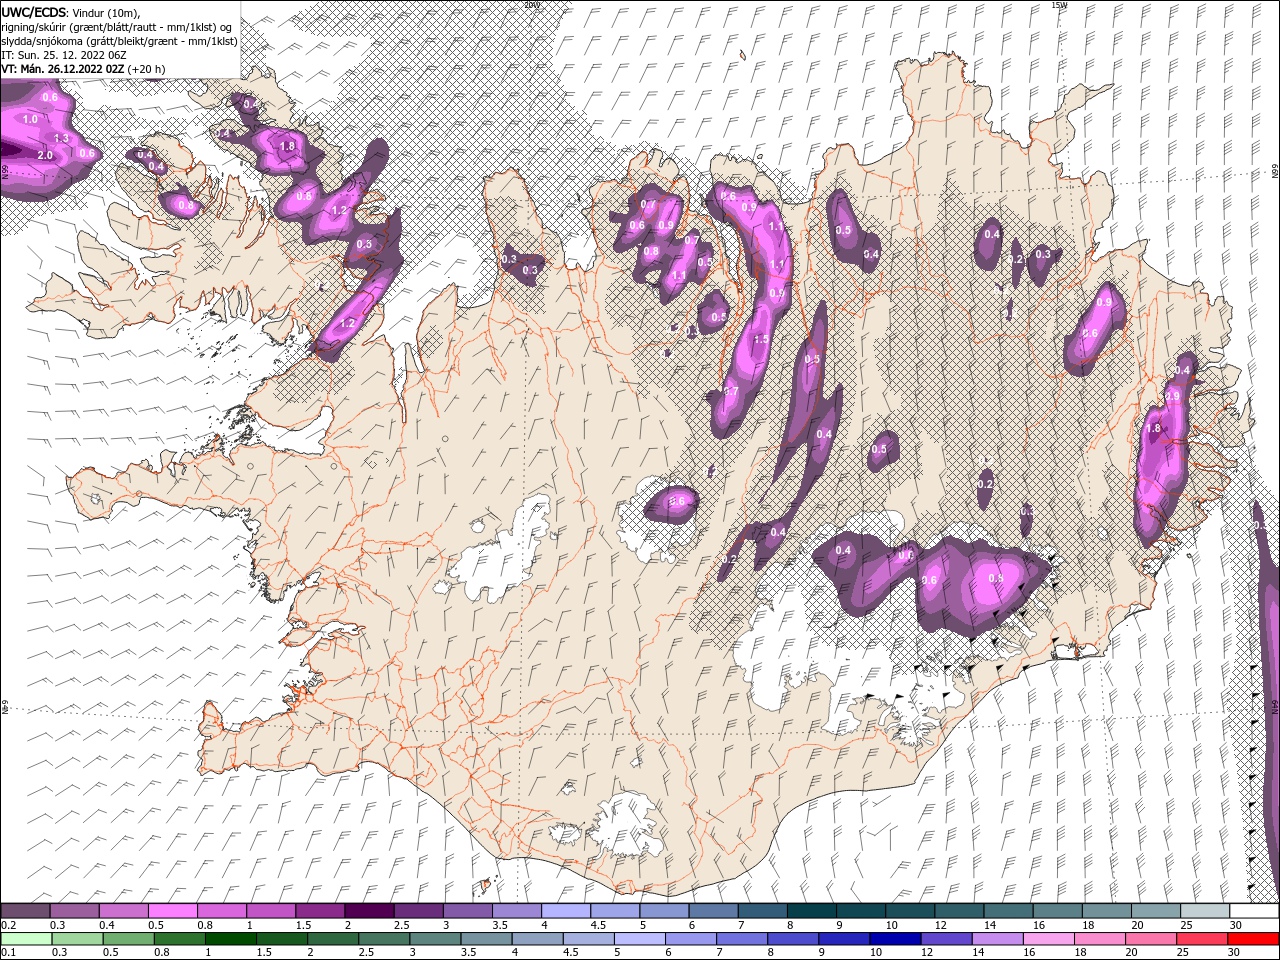Click the light grey swatch labeled 25 in upper legend
Image resolution: width=1280 pixels, height=960 pixels.
point(1204,911)
